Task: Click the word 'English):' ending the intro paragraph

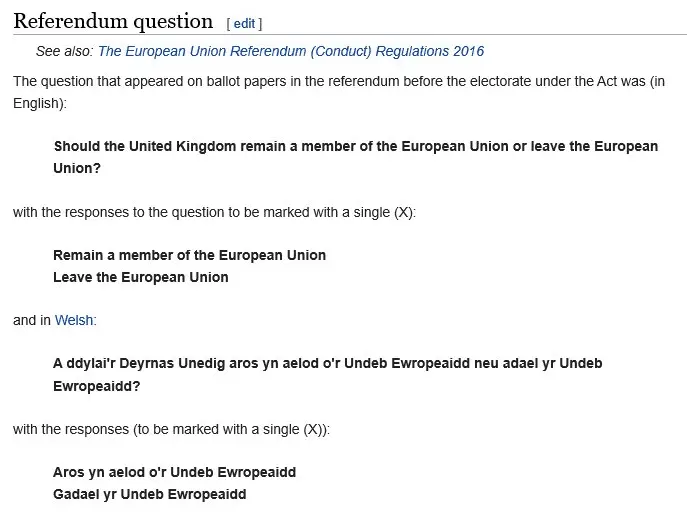Action: [x=39, y=102]
